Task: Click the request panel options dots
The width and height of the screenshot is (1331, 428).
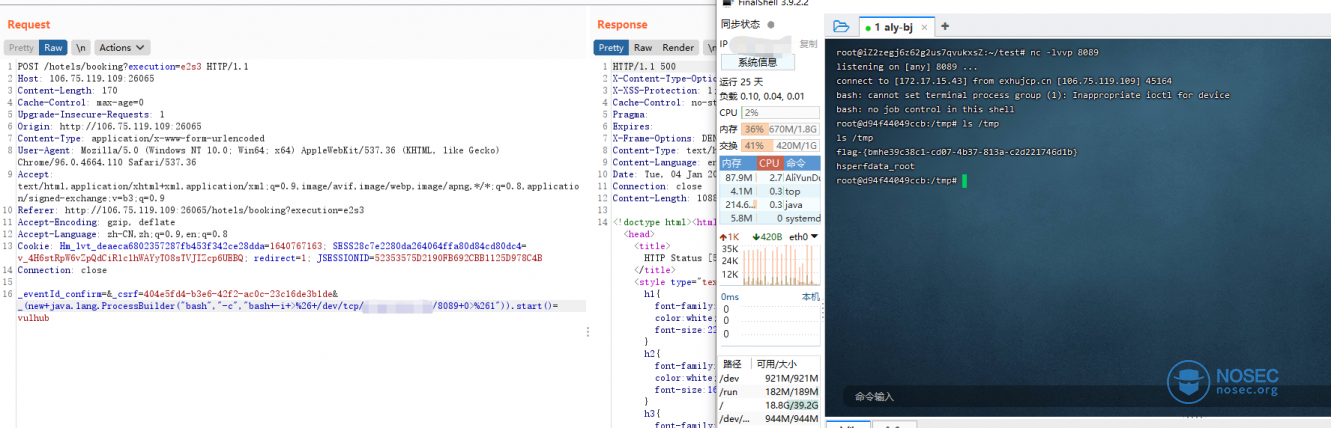Action: (587, 331)
